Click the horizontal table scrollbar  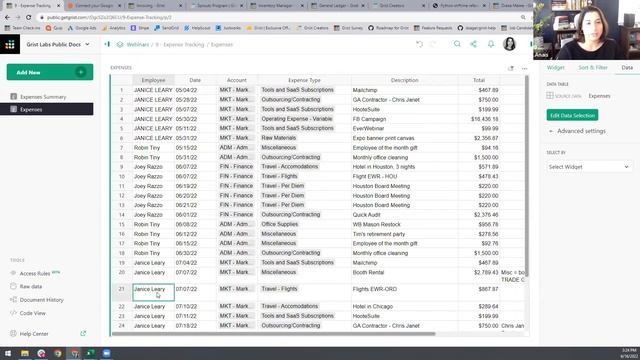(x=273, y=334)
